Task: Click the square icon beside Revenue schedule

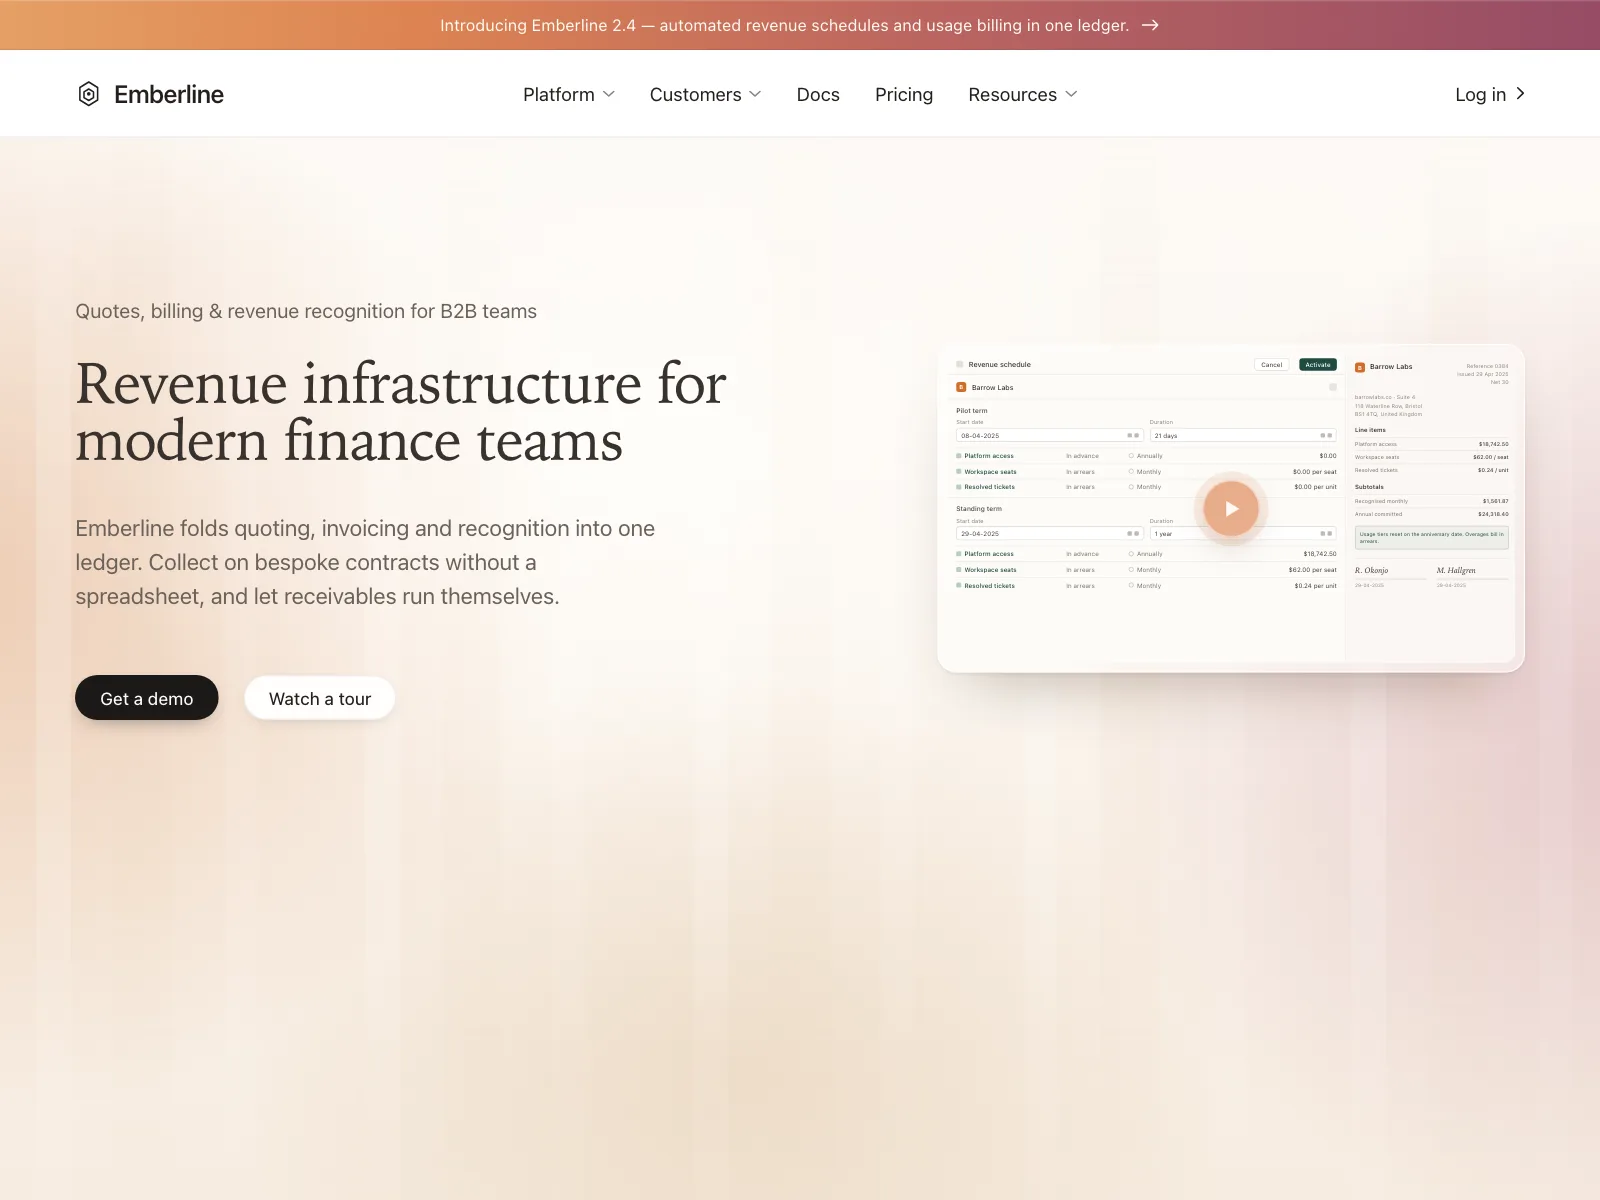Action: [x=960, y=364]
